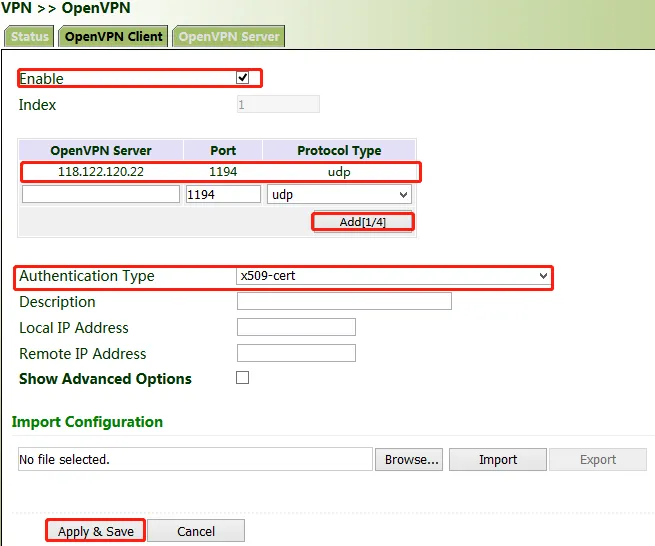
Task: Click the Port column header
Action: click(223, 150)
